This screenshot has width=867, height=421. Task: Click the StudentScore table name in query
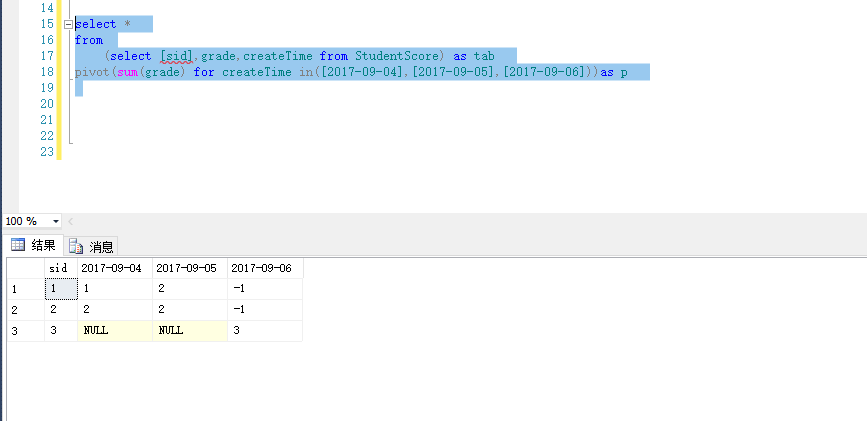point(398,56)
